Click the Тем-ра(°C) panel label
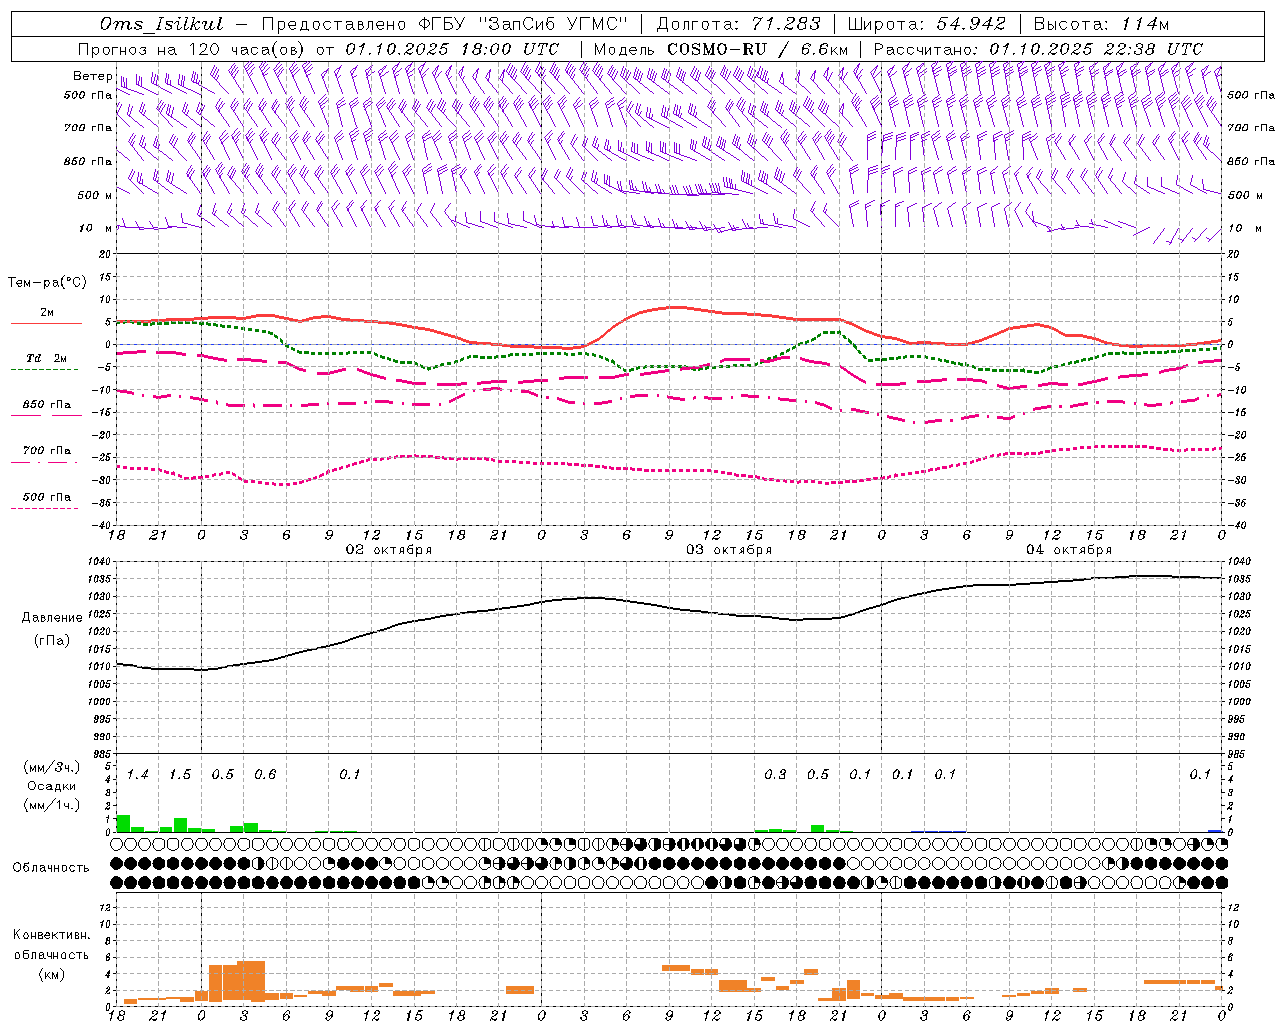 tap(47, 283)
